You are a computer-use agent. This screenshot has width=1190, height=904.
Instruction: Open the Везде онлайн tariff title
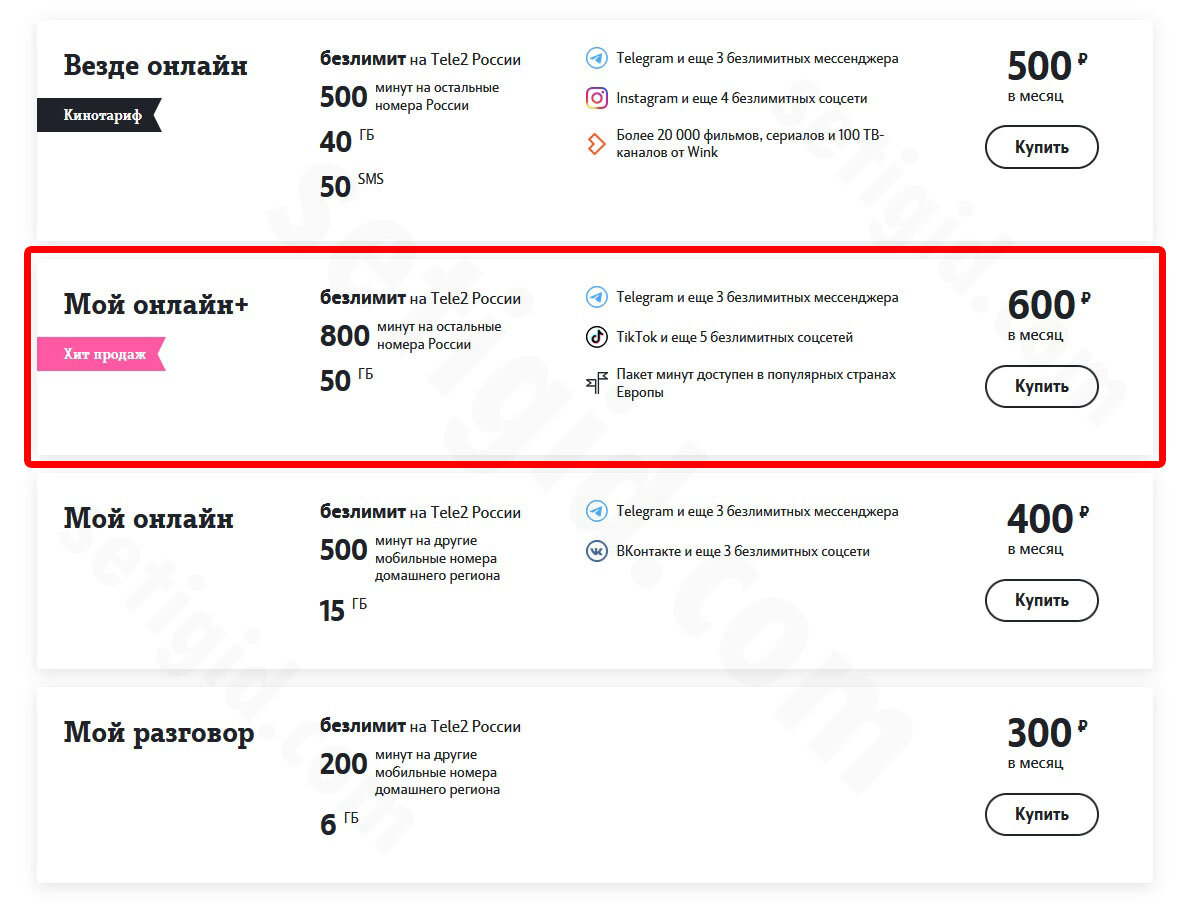(x=156, y=66)
